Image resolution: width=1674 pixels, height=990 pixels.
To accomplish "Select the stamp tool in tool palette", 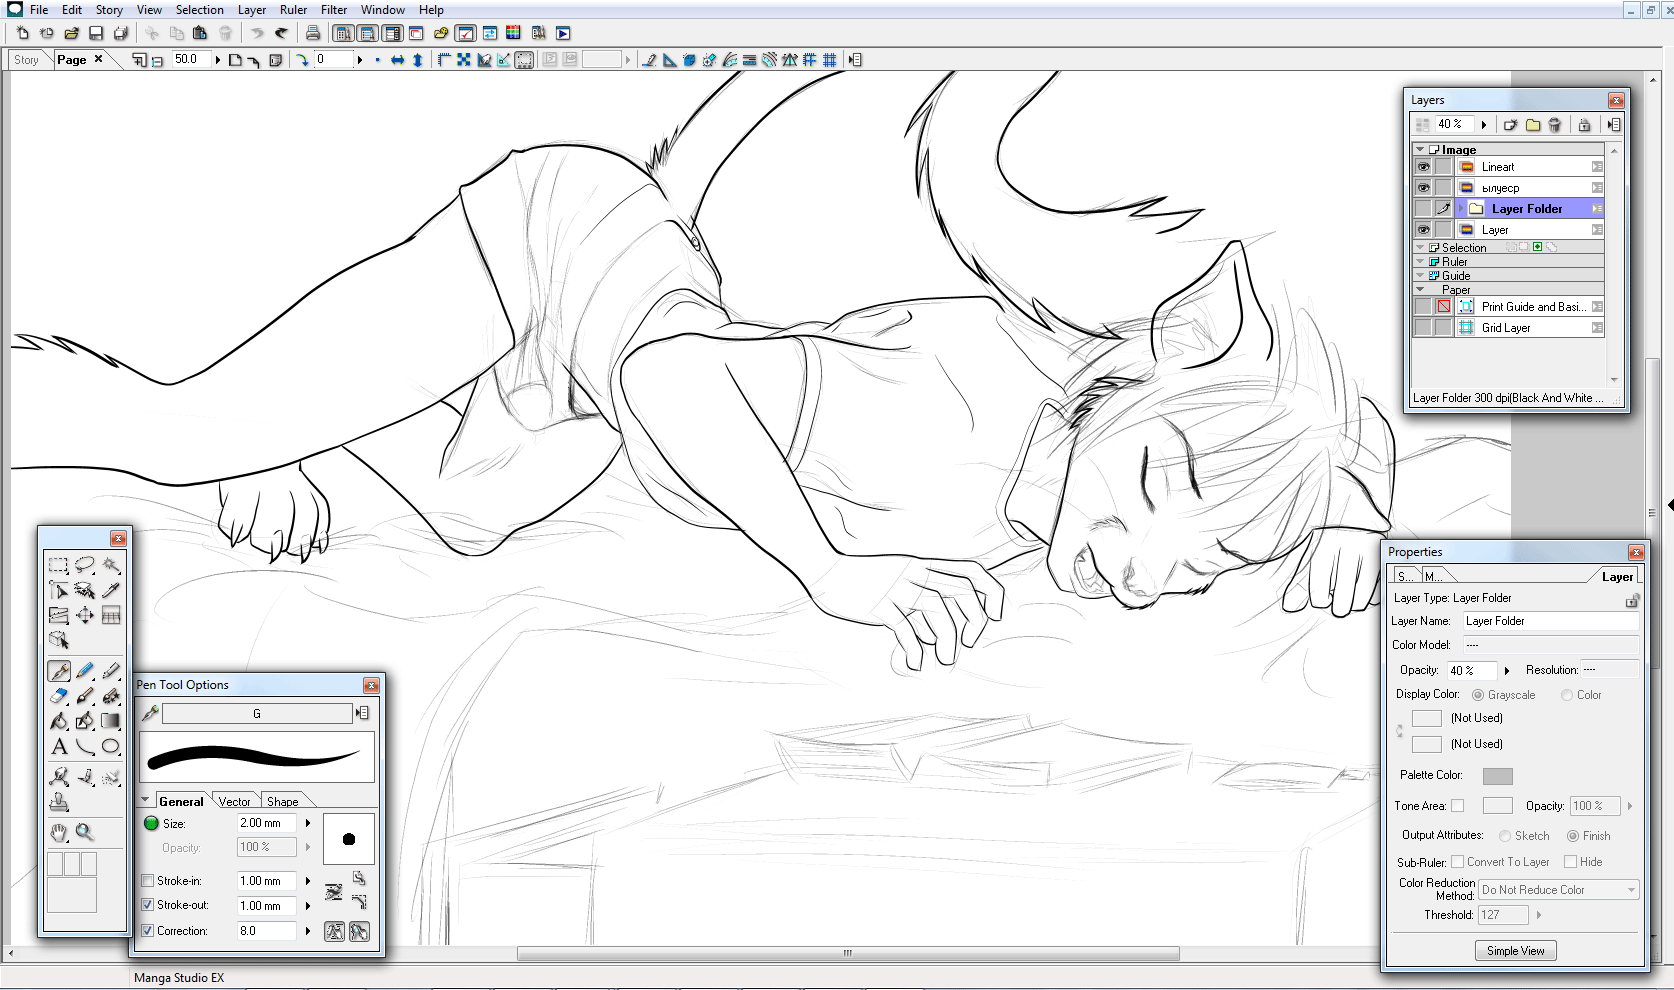I will point(59,802).
